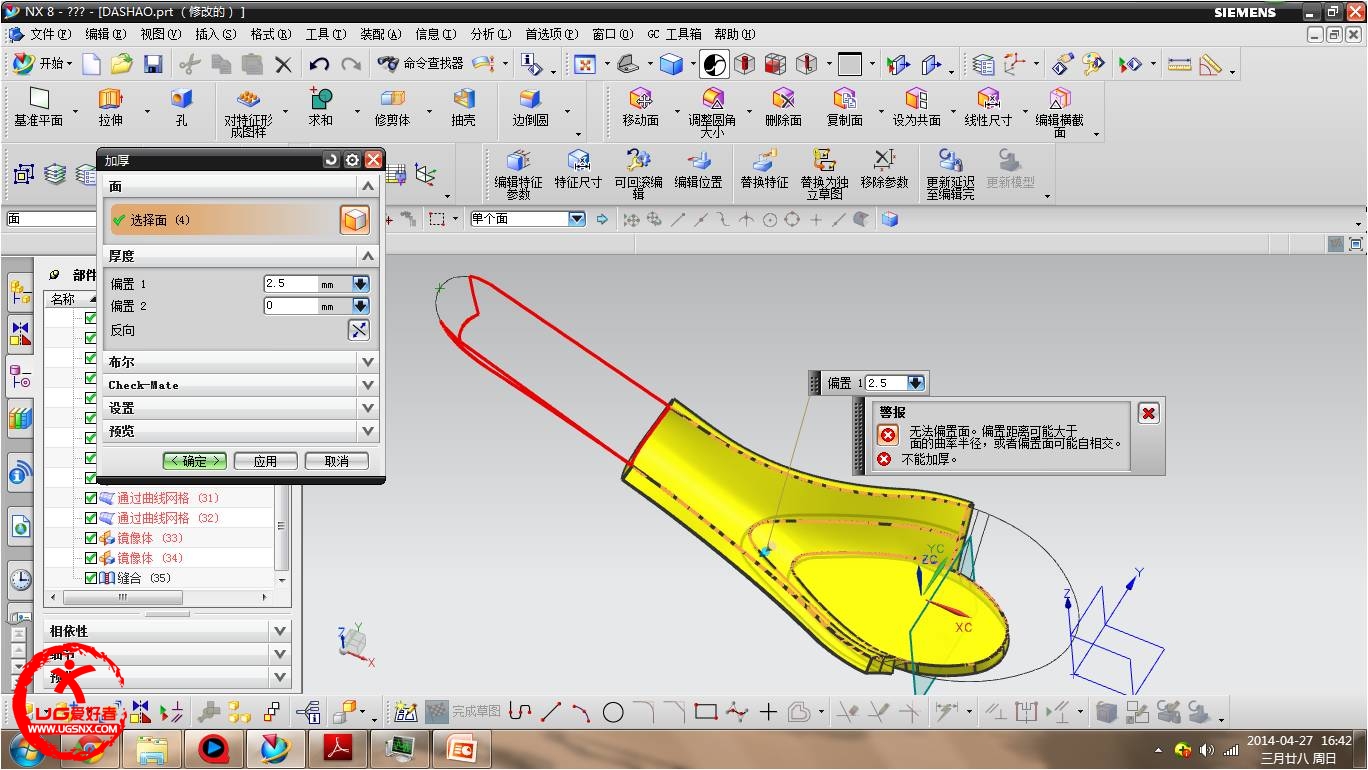This screenshot has height=770, width=1368.
Task: Choose the 边倒圆 edge blend tool
Action: [530, 99]
